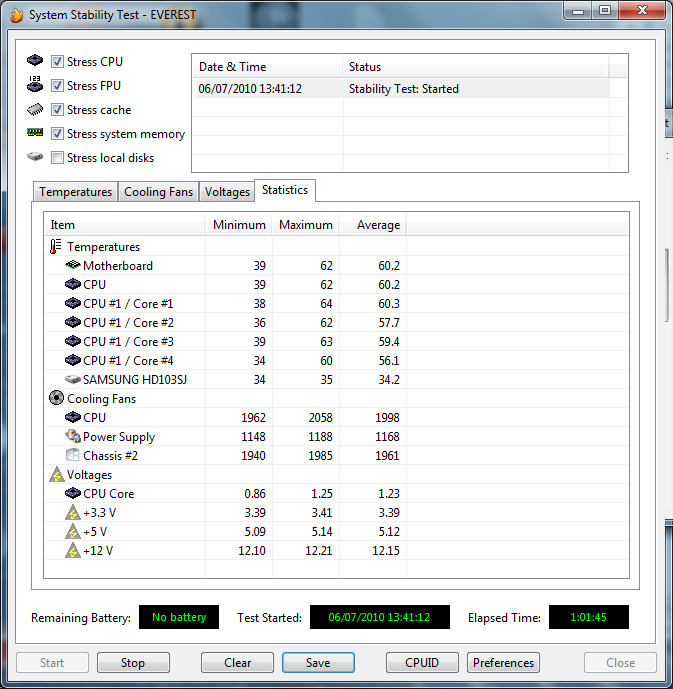Screen dimensions: 673x689
Task: Click the Voltages warning triangle icon
Action: click(x=56, y=475)
